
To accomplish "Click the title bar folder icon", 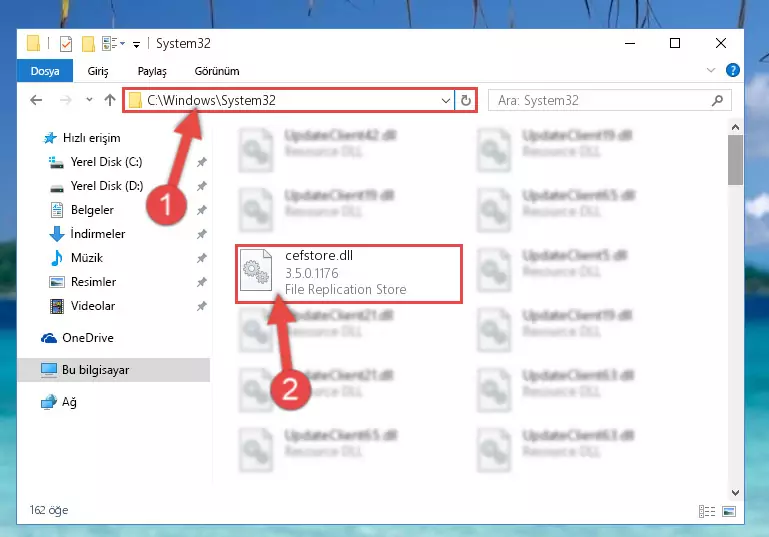I will pyautogui.click(x=33, y=43).
